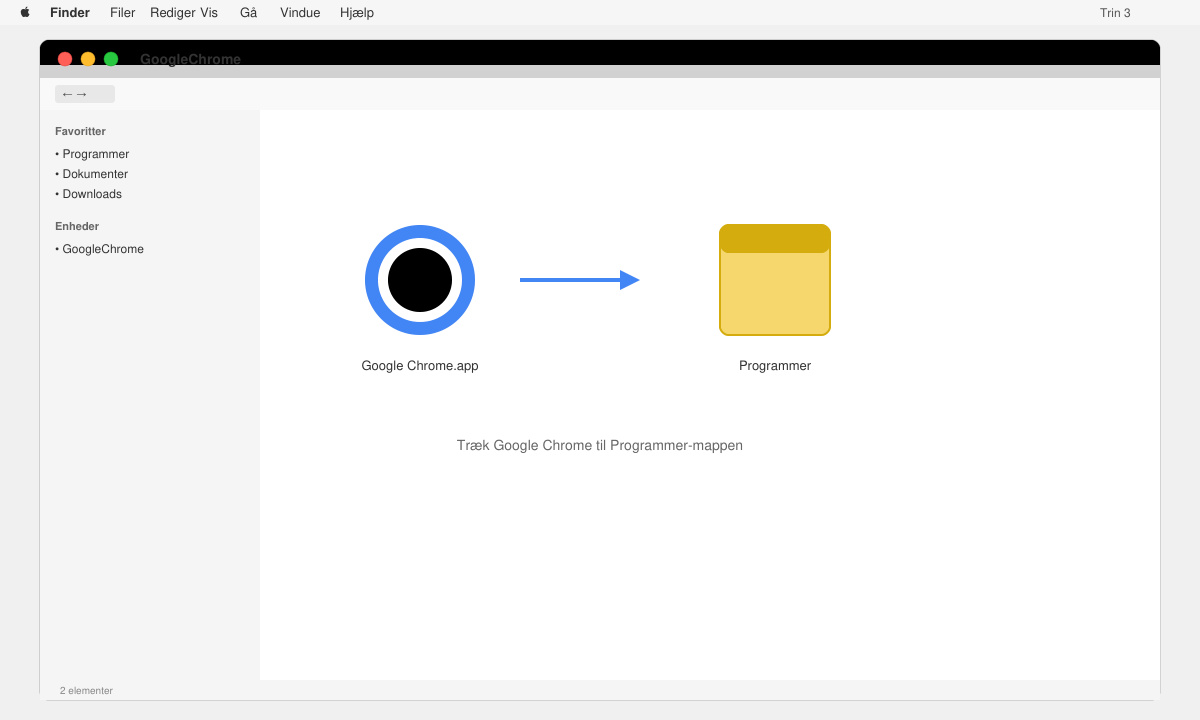Open the Hjælp menu

(357, 13)
